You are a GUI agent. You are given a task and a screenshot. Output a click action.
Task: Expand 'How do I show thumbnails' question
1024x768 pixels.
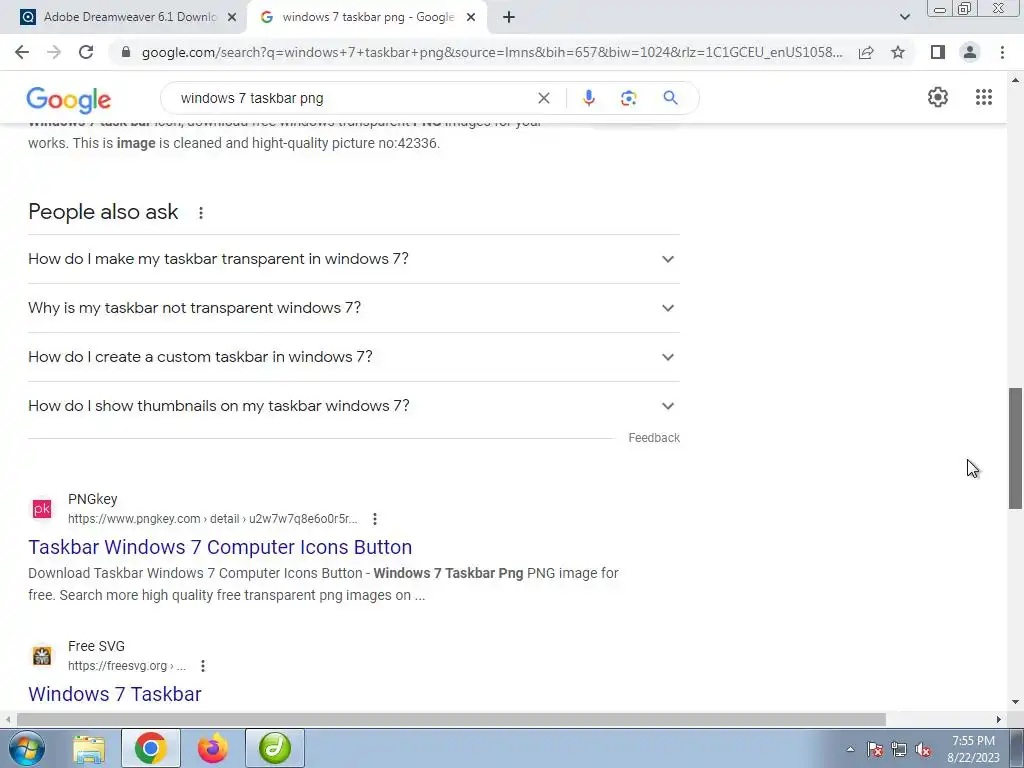point(354,406)
